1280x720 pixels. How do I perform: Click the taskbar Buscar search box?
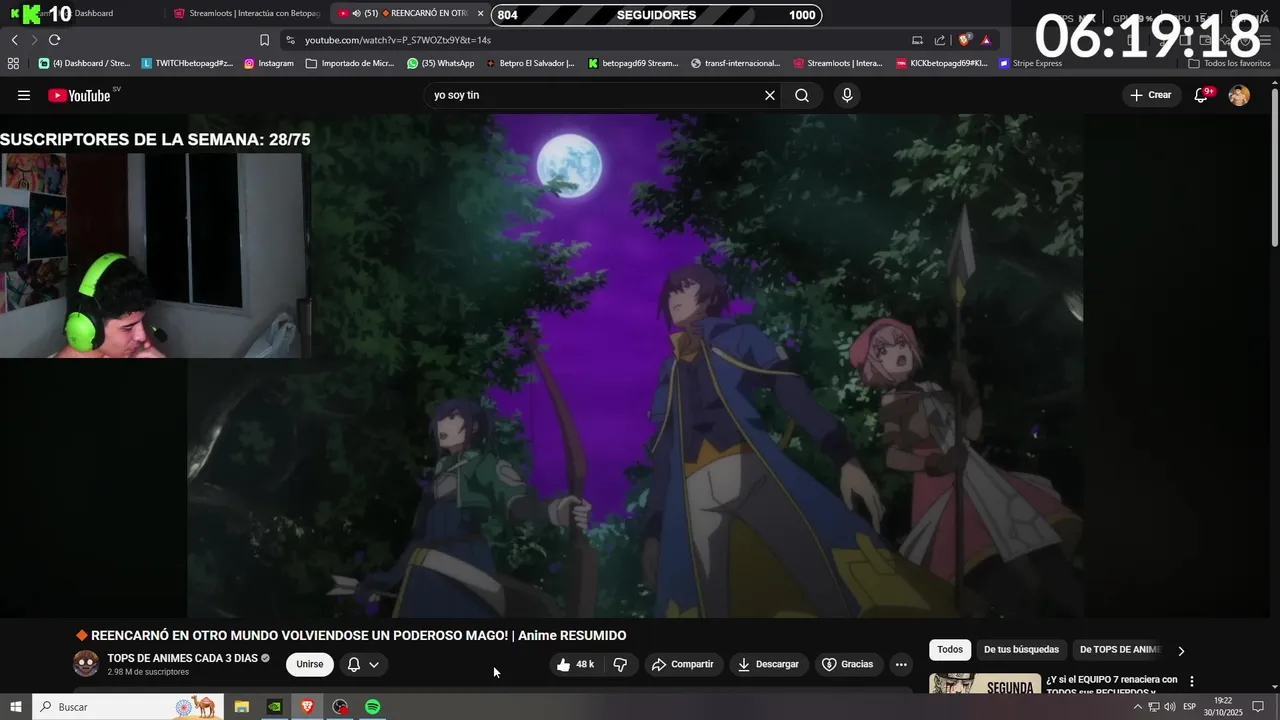[x=127, y=707]
